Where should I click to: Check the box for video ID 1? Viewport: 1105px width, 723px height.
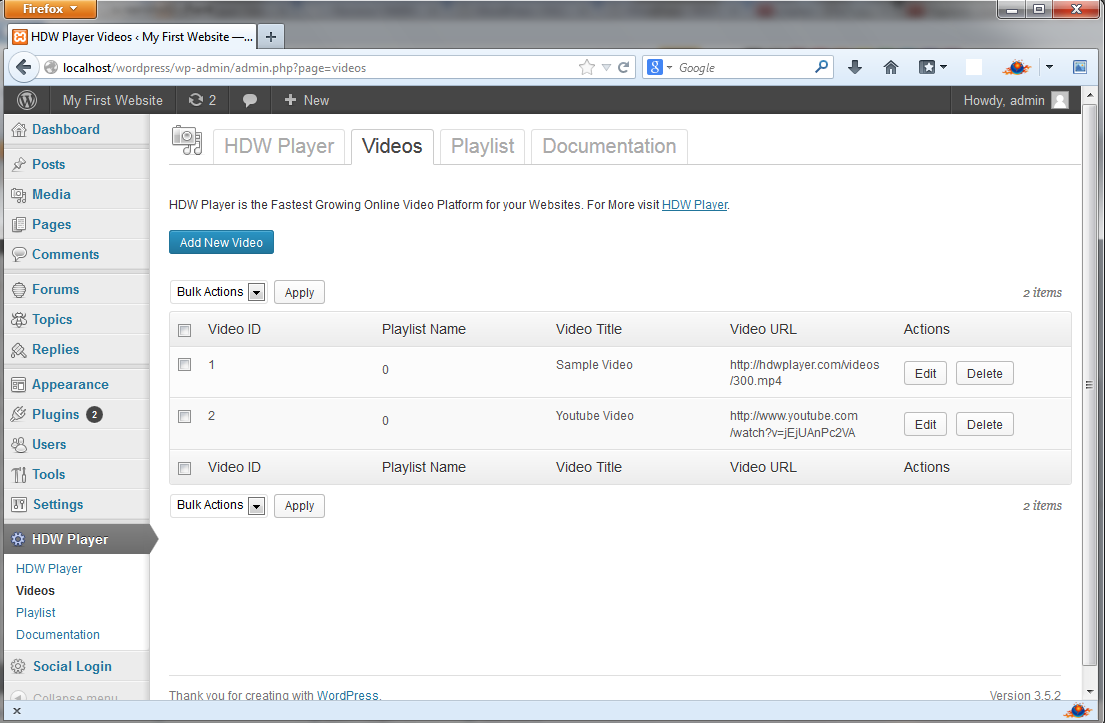185,364
